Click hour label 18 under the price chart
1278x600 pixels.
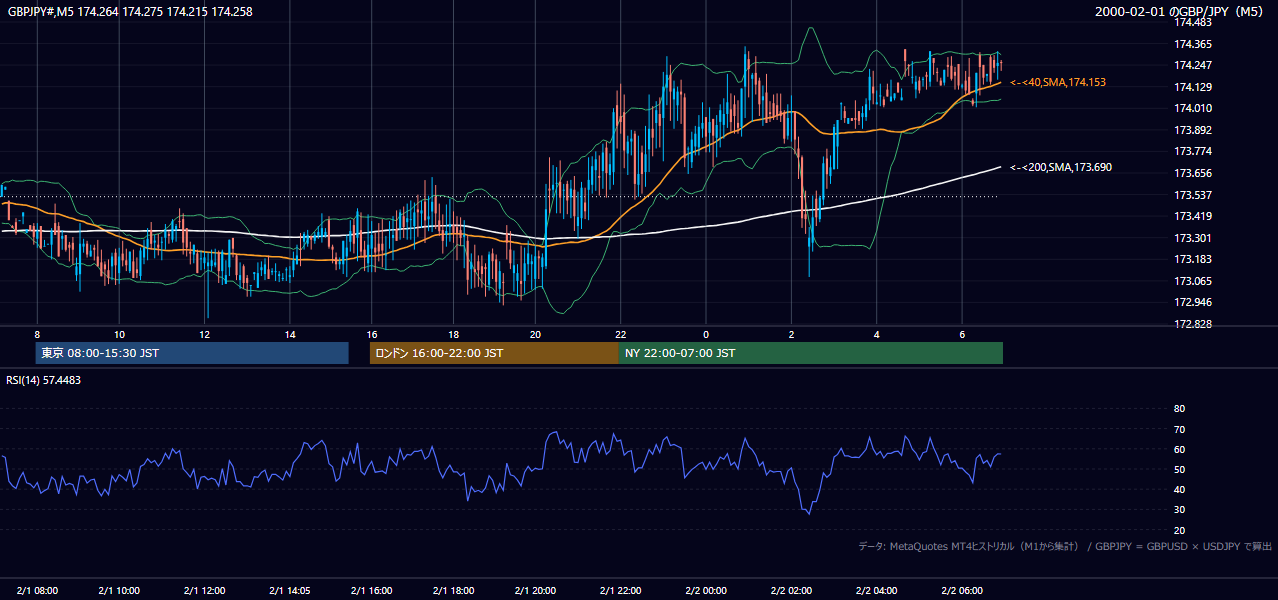click(453, 334)
